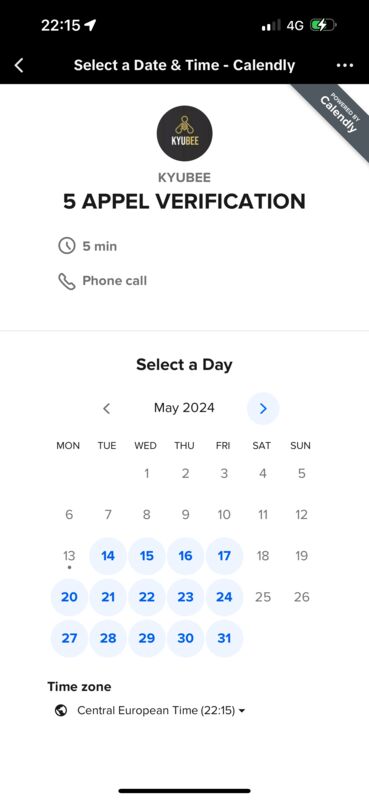Go to the previous month
This screenshot has width=369, height=800.
coord(106,408)
